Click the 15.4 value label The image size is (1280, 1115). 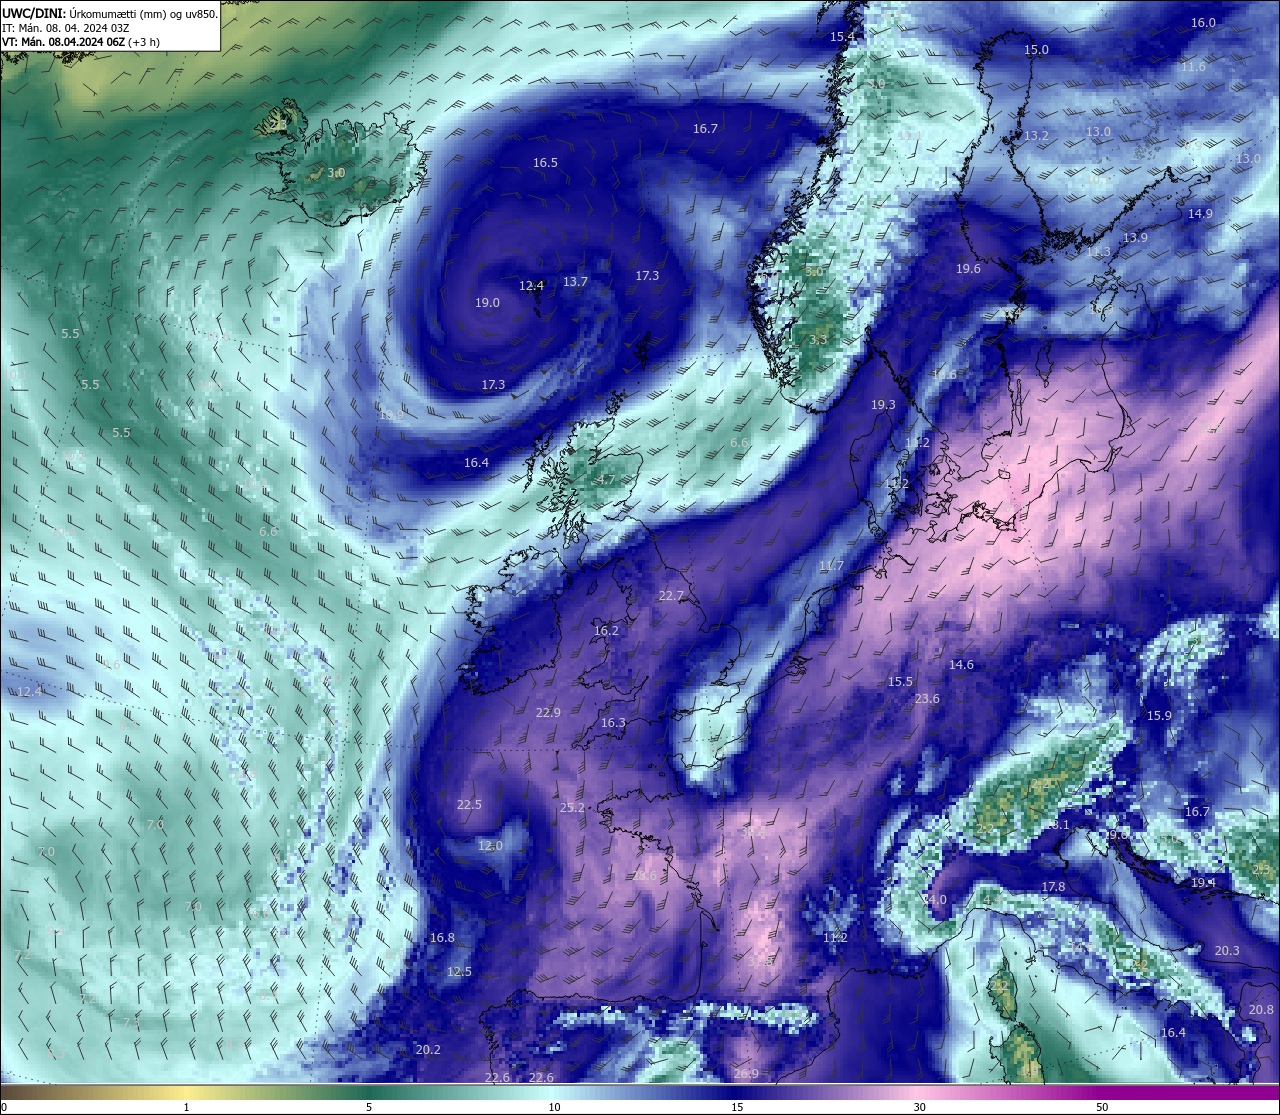[842, 37]
